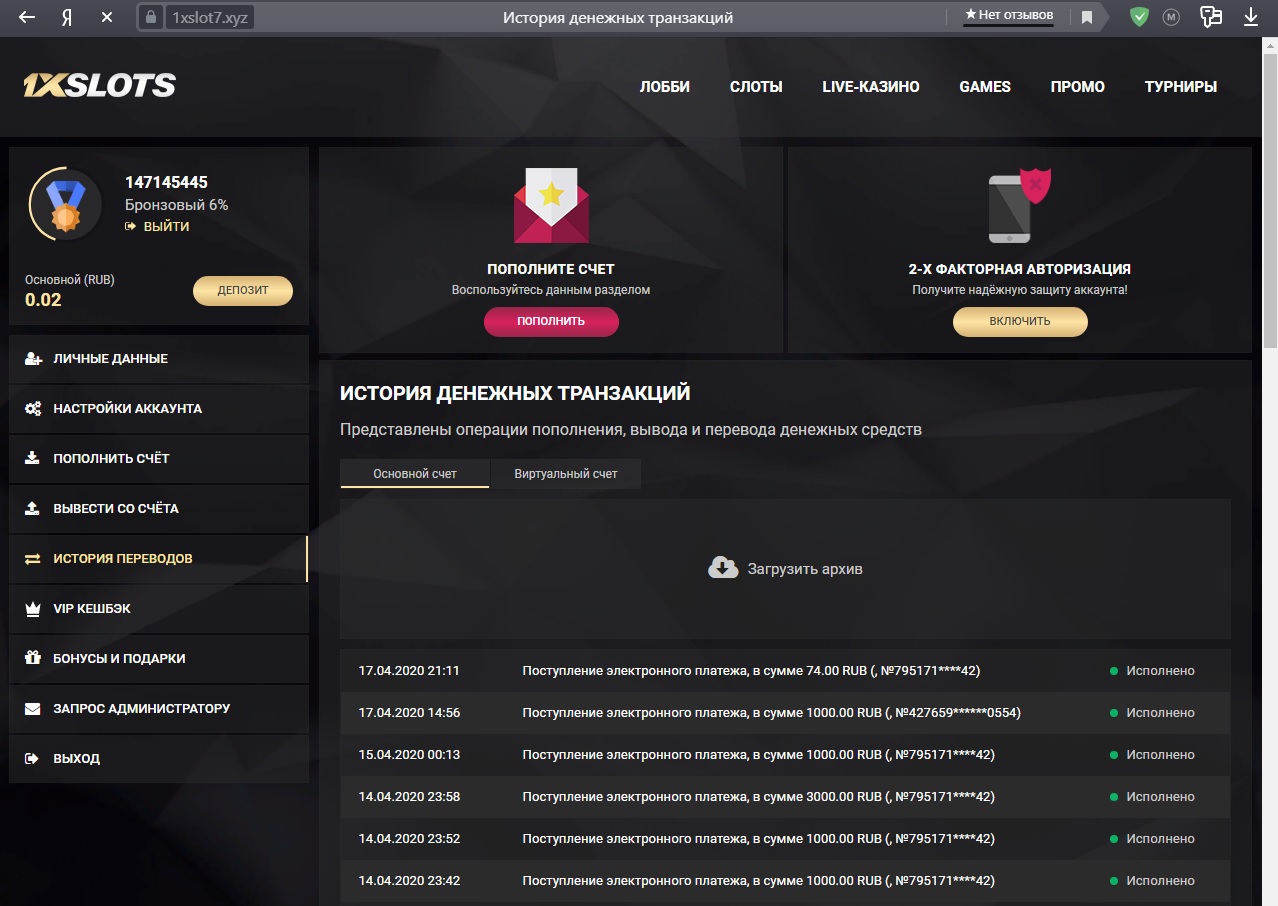Click the №427659******0554 transaction row
The image size is (1278, 906).
click(785, 713)
